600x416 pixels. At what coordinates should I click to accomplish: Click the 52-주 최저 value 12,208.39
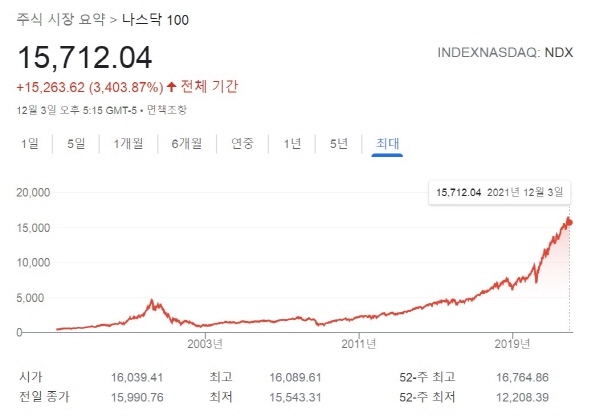[522, 397]
